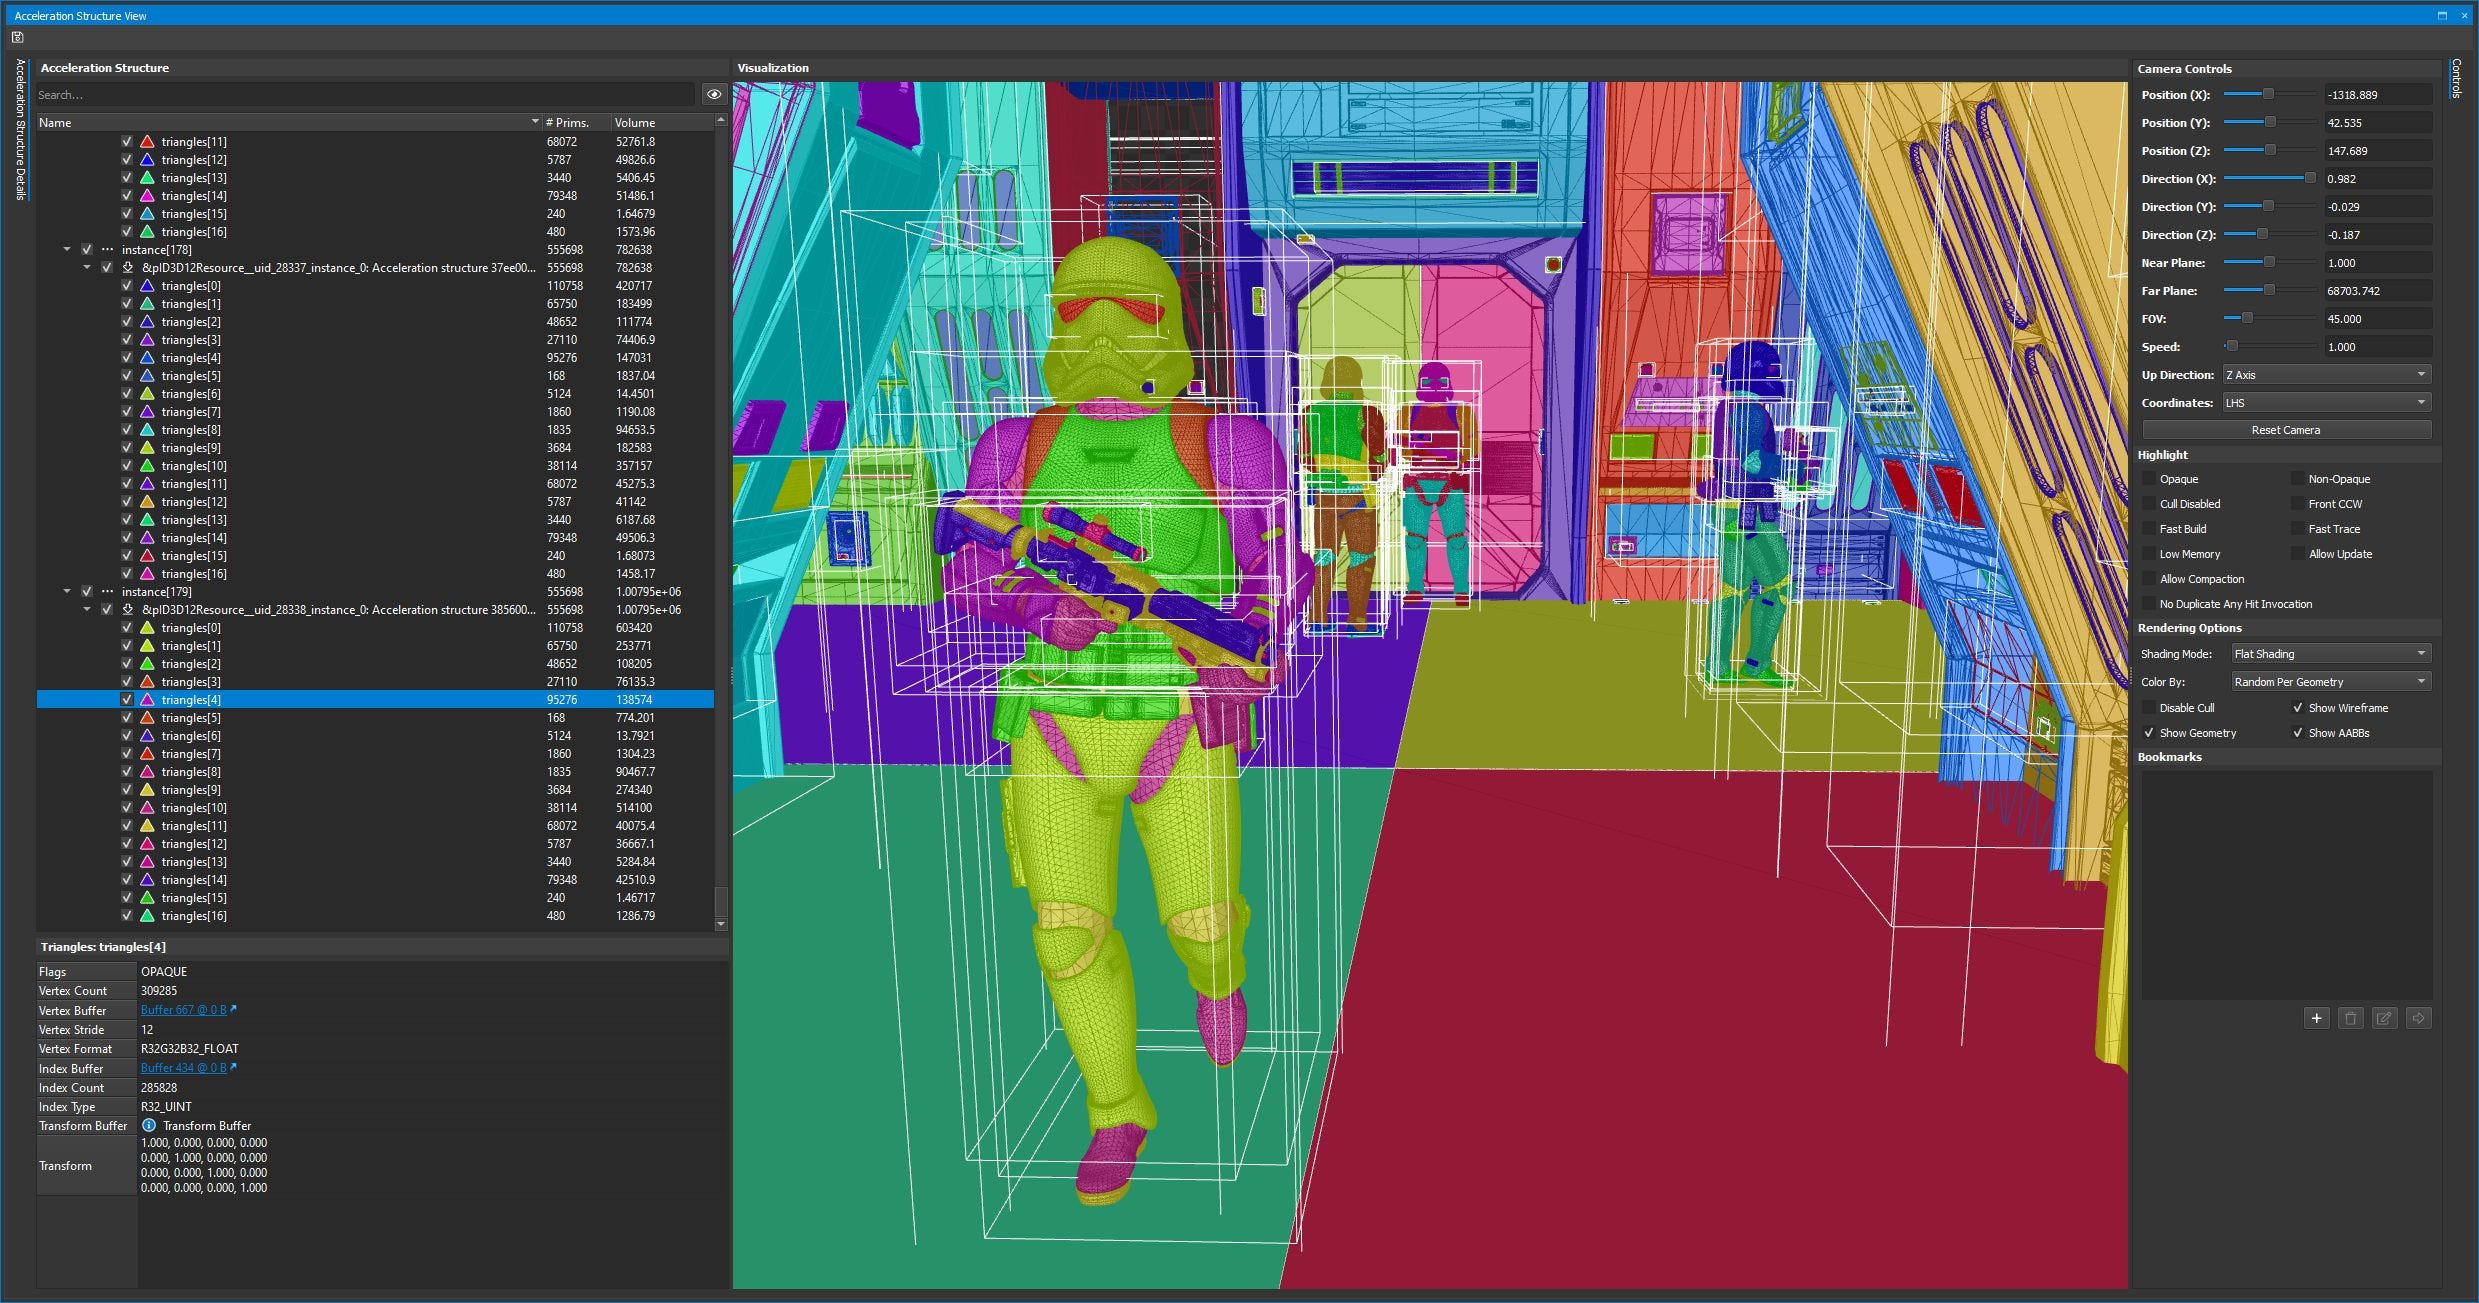Adjust the Far Plane slider
This screenshot has width=2479, height=1303.
(x=2269, y=290)
